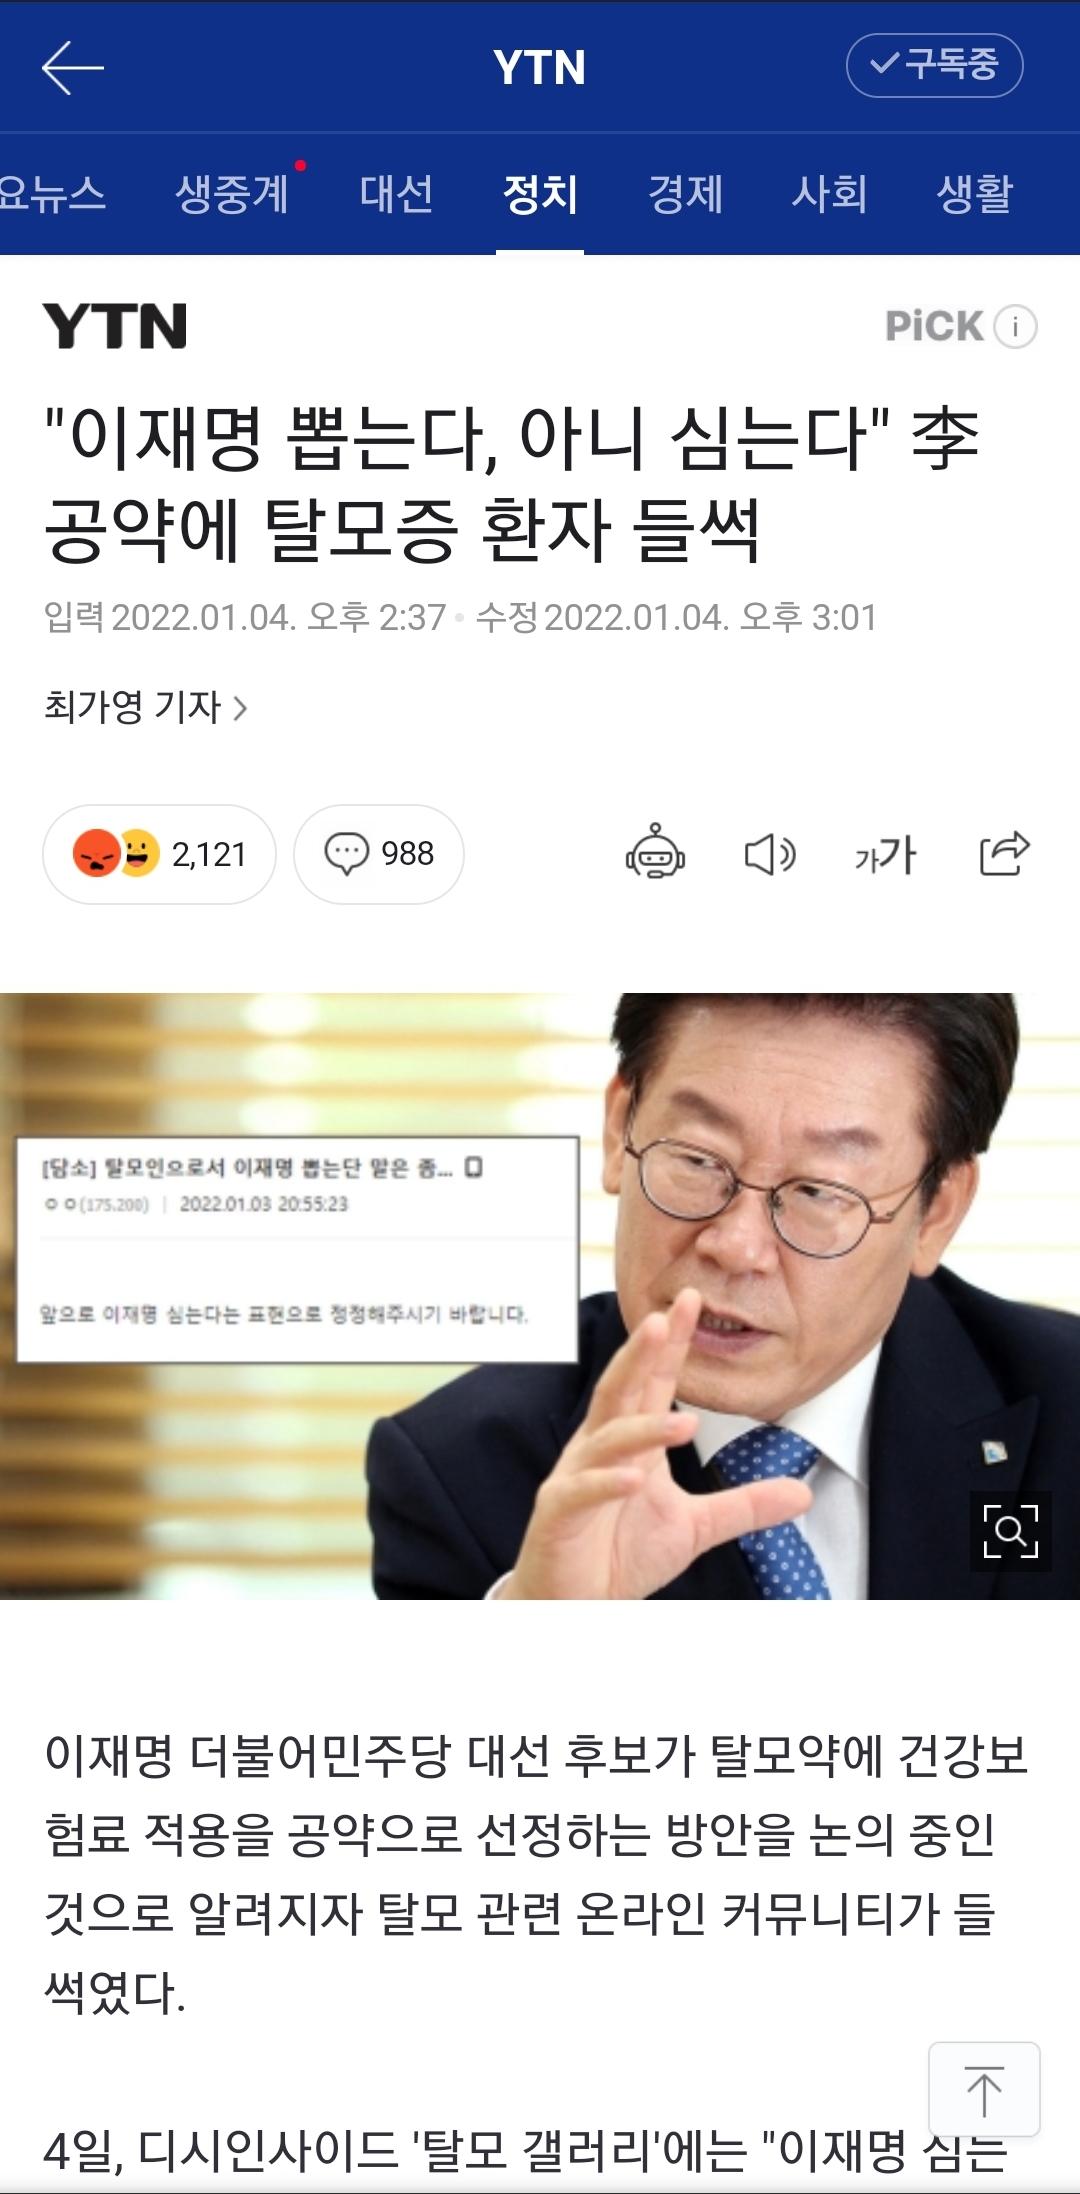
Task: Share the article via share icon
Action: point(1004,853)
